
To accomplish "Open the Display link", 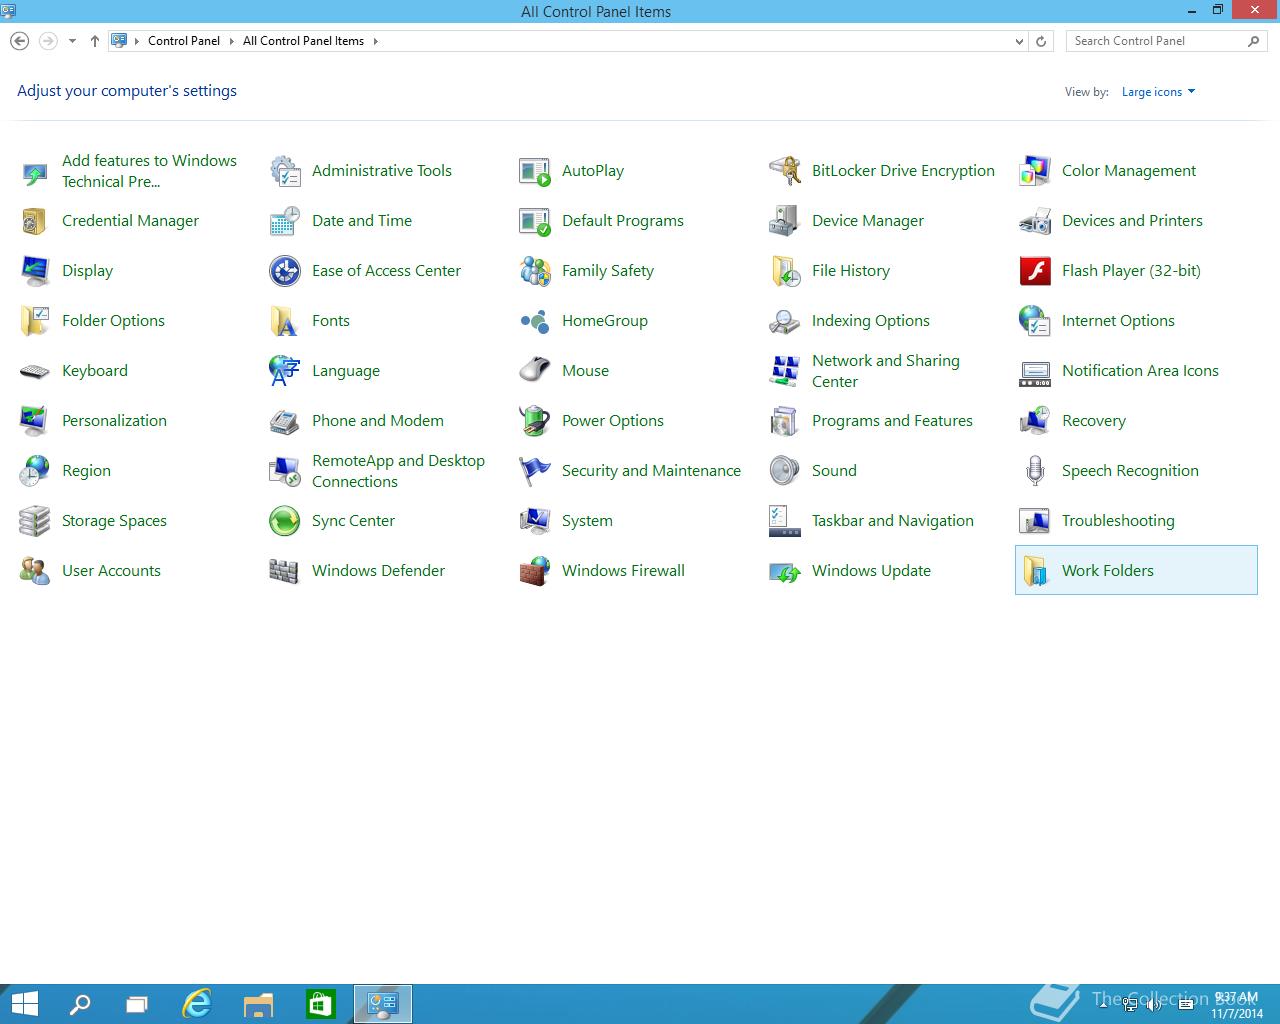I will click(x=87, y=271).
